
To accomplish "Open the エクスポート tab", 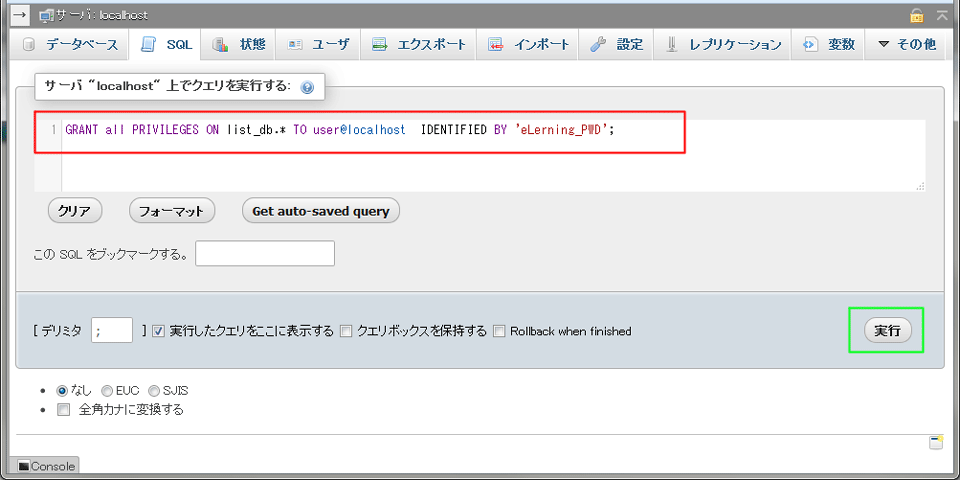I will 419,45.
